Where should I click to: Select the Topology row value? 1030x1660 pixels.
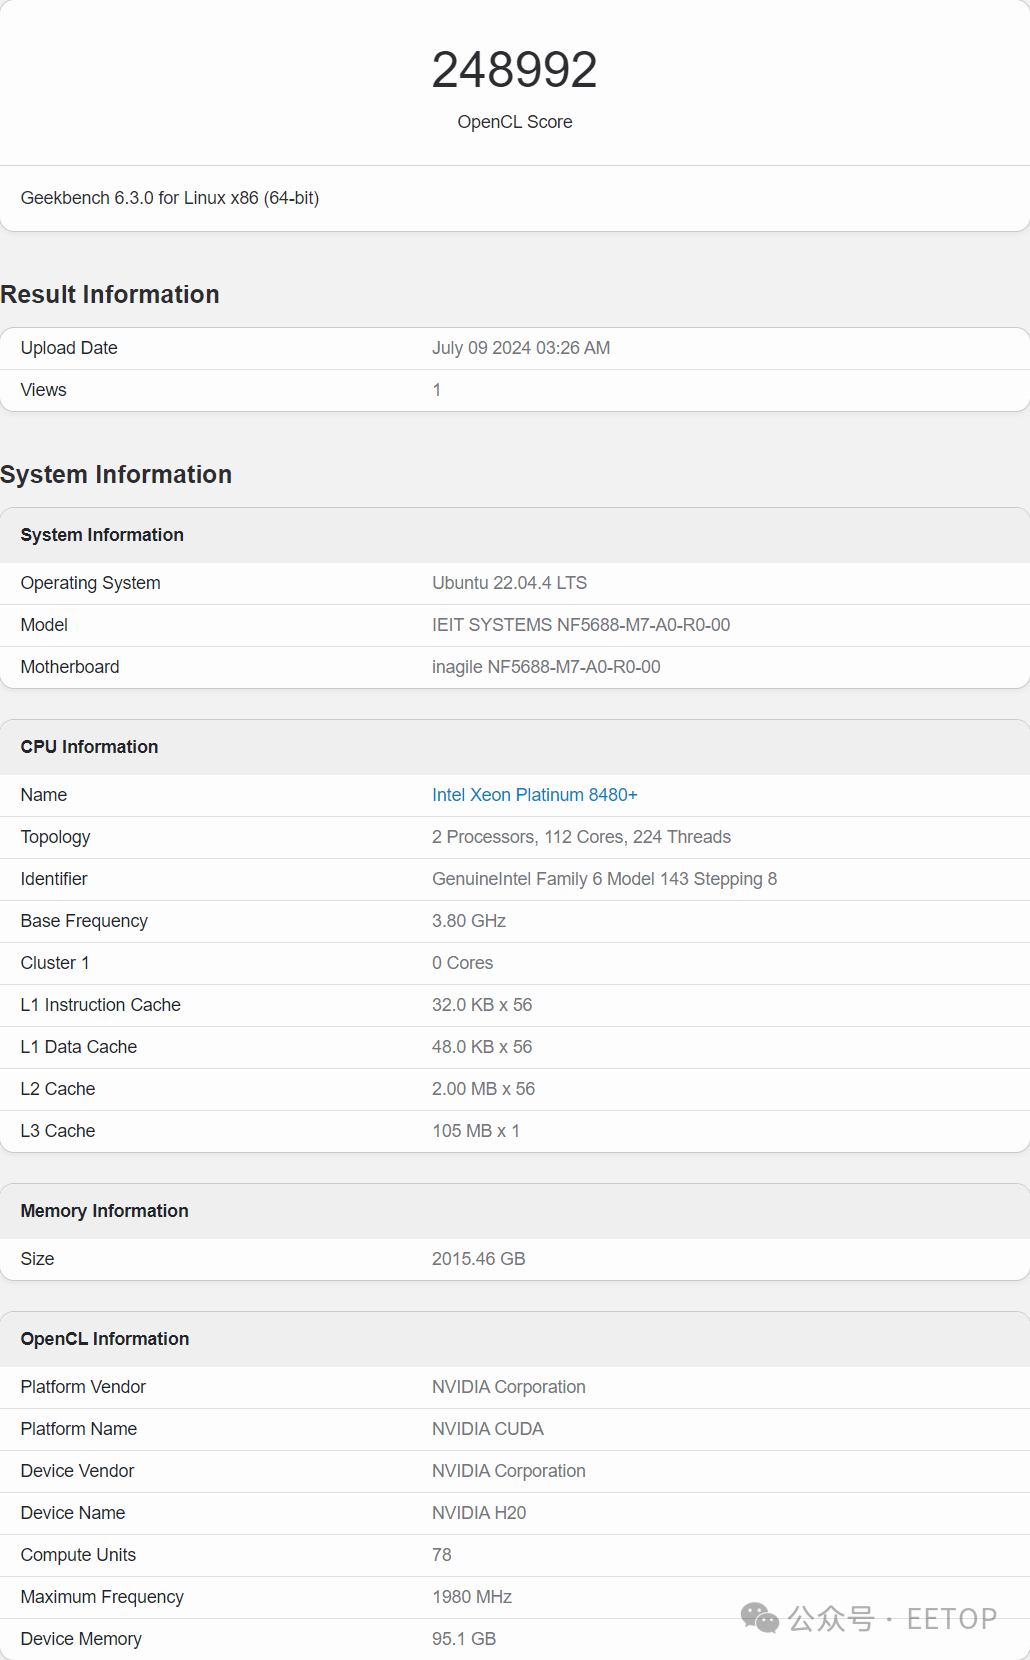(x=581, y=837)
